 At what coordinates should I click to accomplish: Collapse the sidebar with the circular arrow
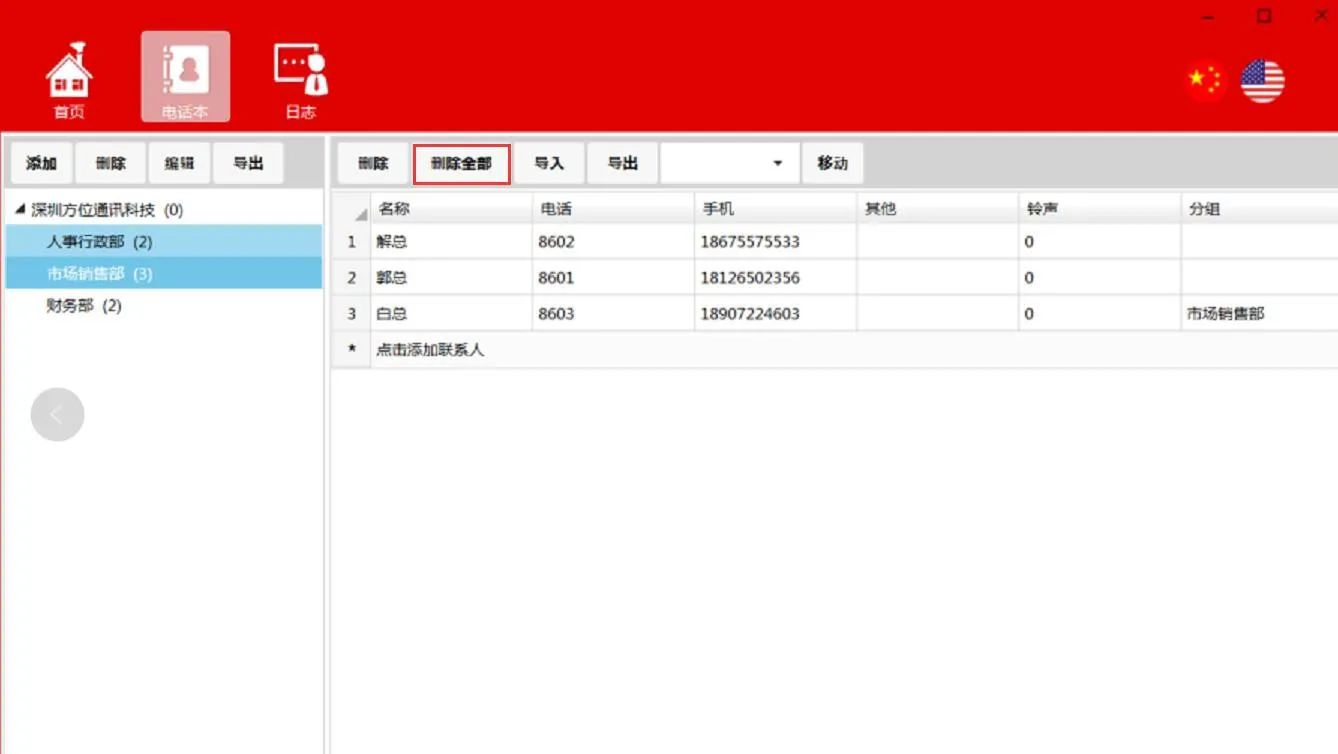point(57,414)
